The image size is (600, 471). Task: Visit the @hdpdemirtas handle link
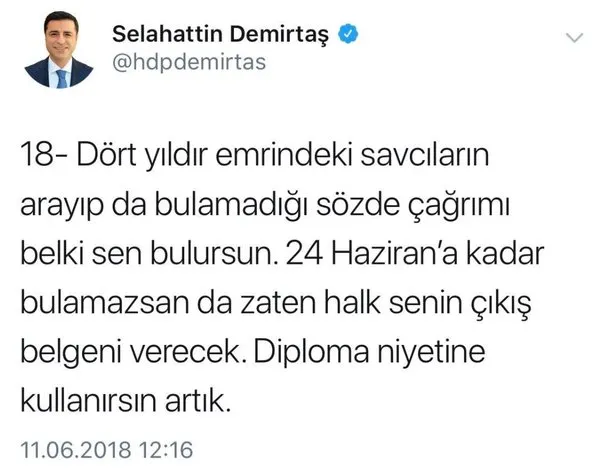pos(189,62)
